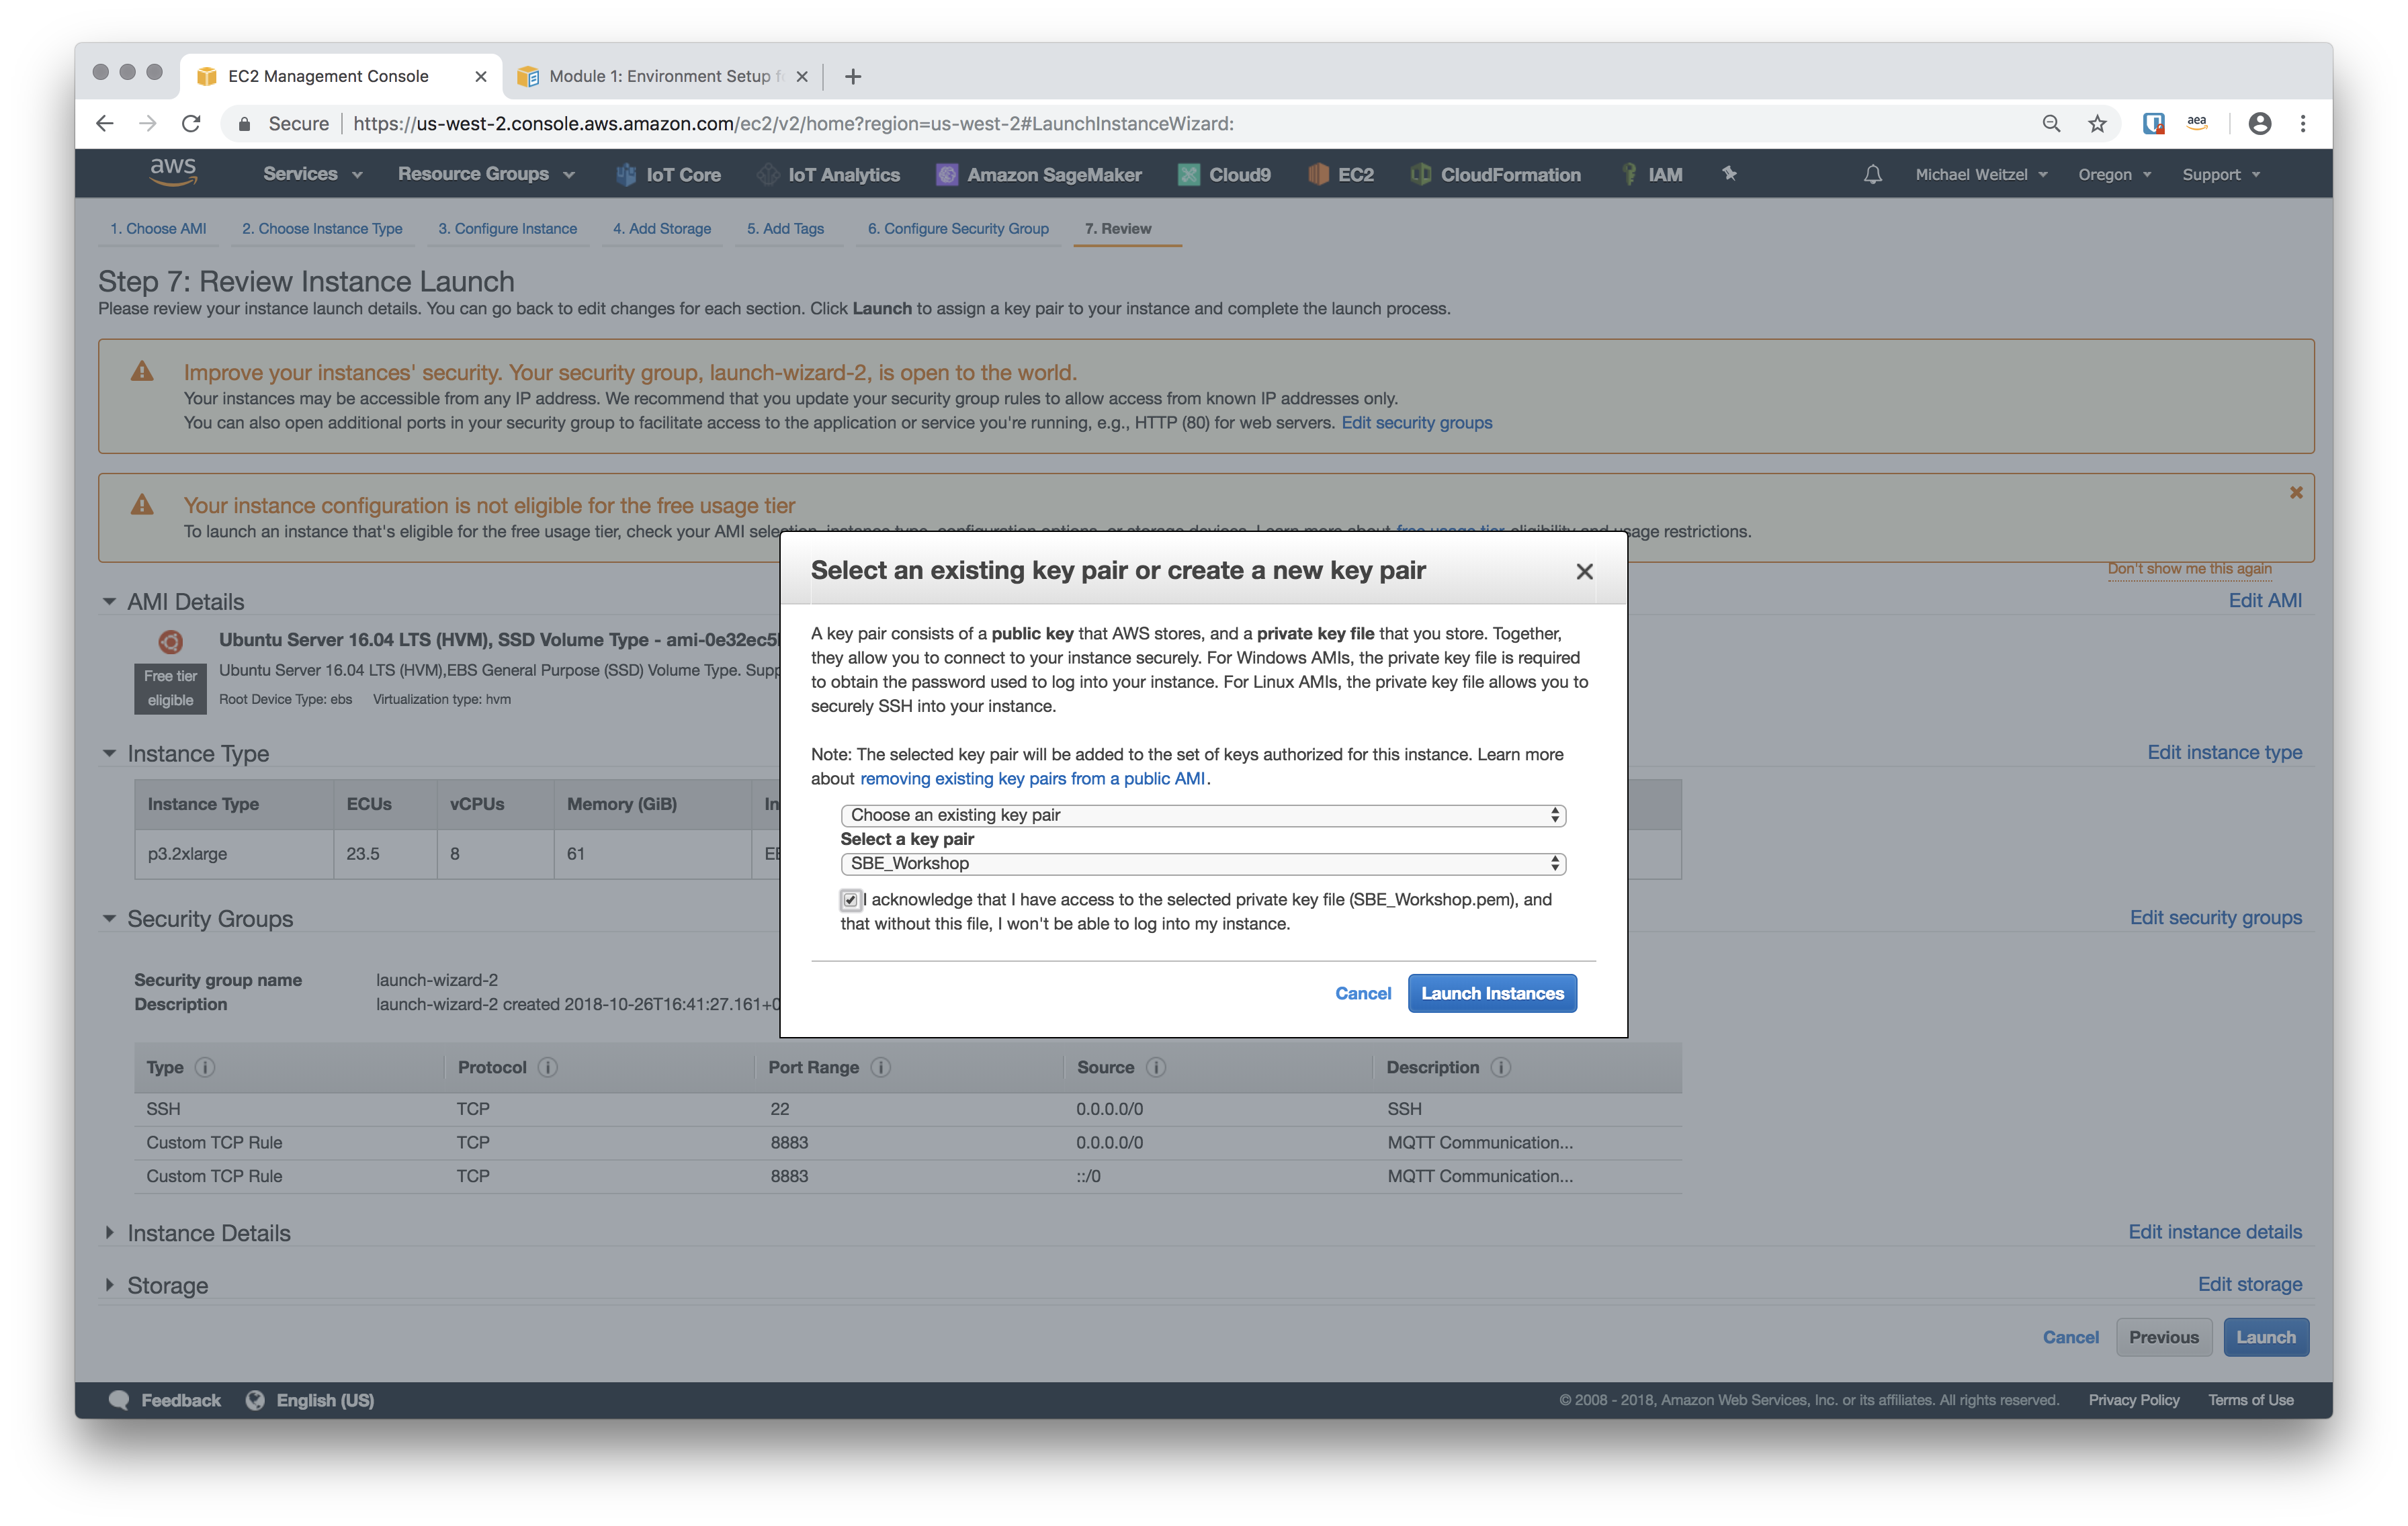Dismiss the free usage tier warning
This screenshot has width=2408, height=1526.
click(x=2296, y=492)
